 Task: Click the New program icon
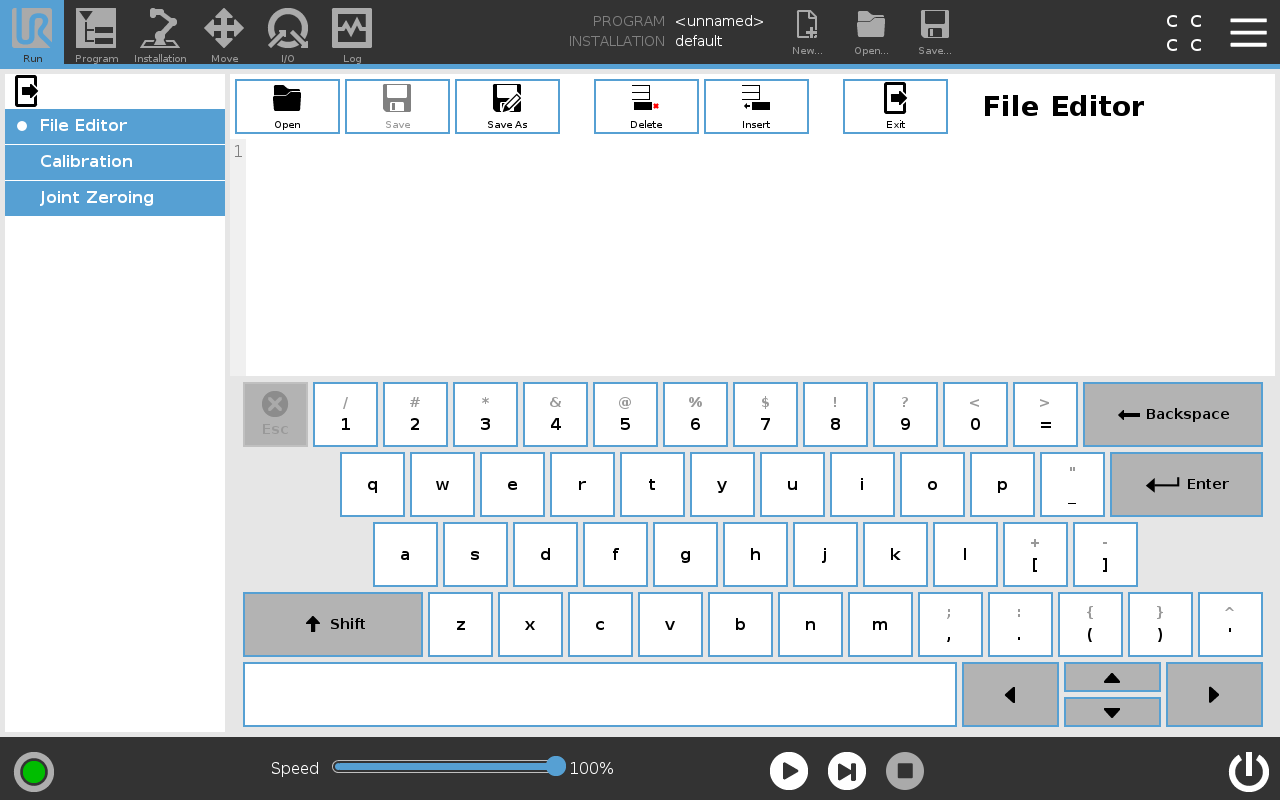click(x=806, y=33)
